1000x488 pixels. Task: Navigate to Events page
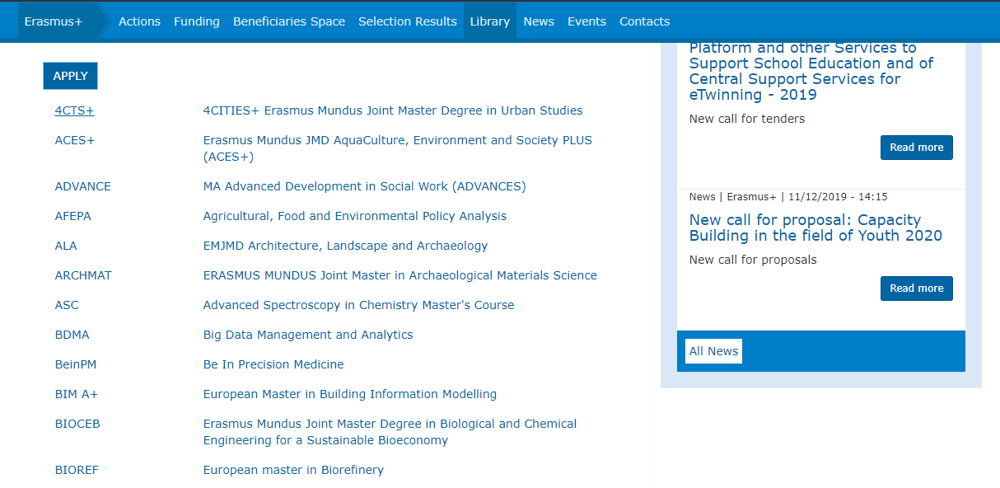click(586, 21)
